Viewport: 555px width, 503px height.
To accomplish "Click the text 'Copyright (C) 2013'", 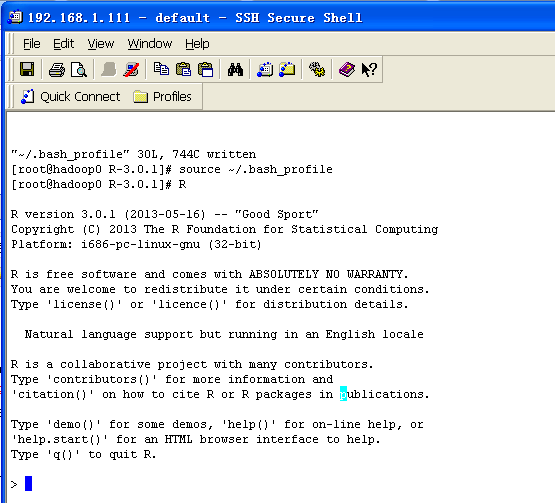I will point(74,229).
